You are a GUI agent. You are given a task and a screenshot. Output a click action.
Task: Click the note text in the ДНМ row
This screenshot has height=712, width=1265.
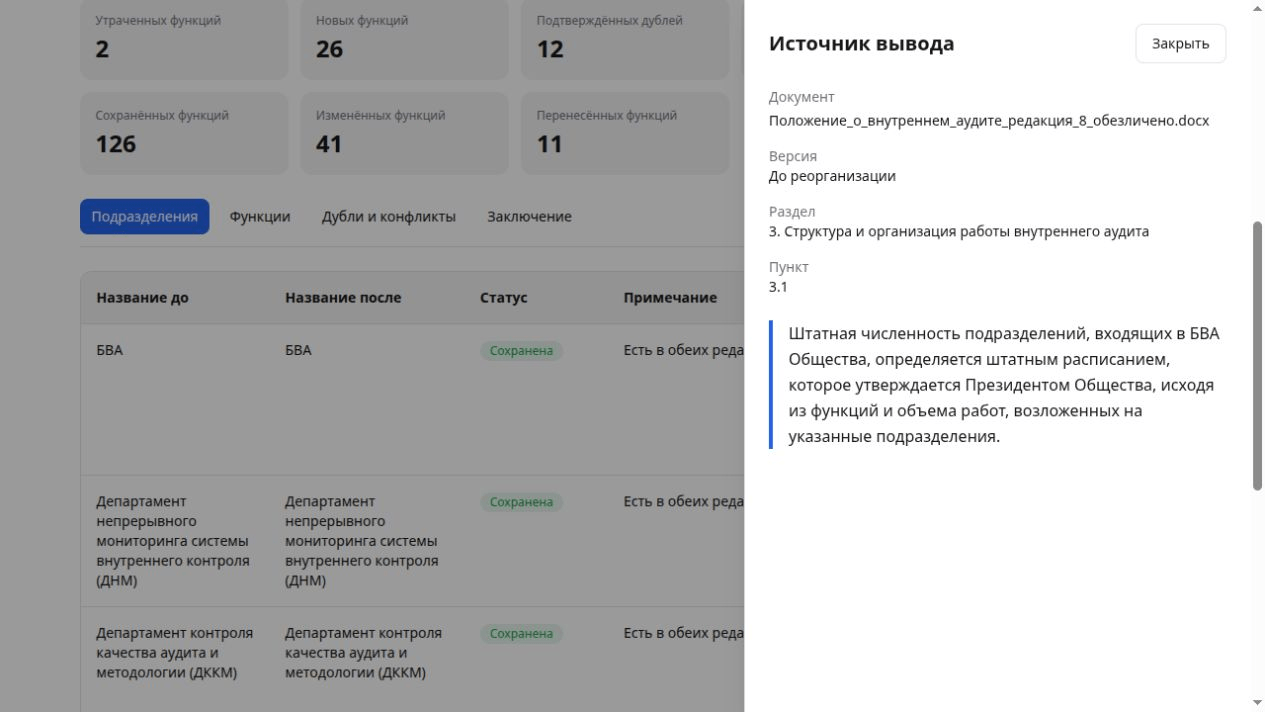click(684, 502)
